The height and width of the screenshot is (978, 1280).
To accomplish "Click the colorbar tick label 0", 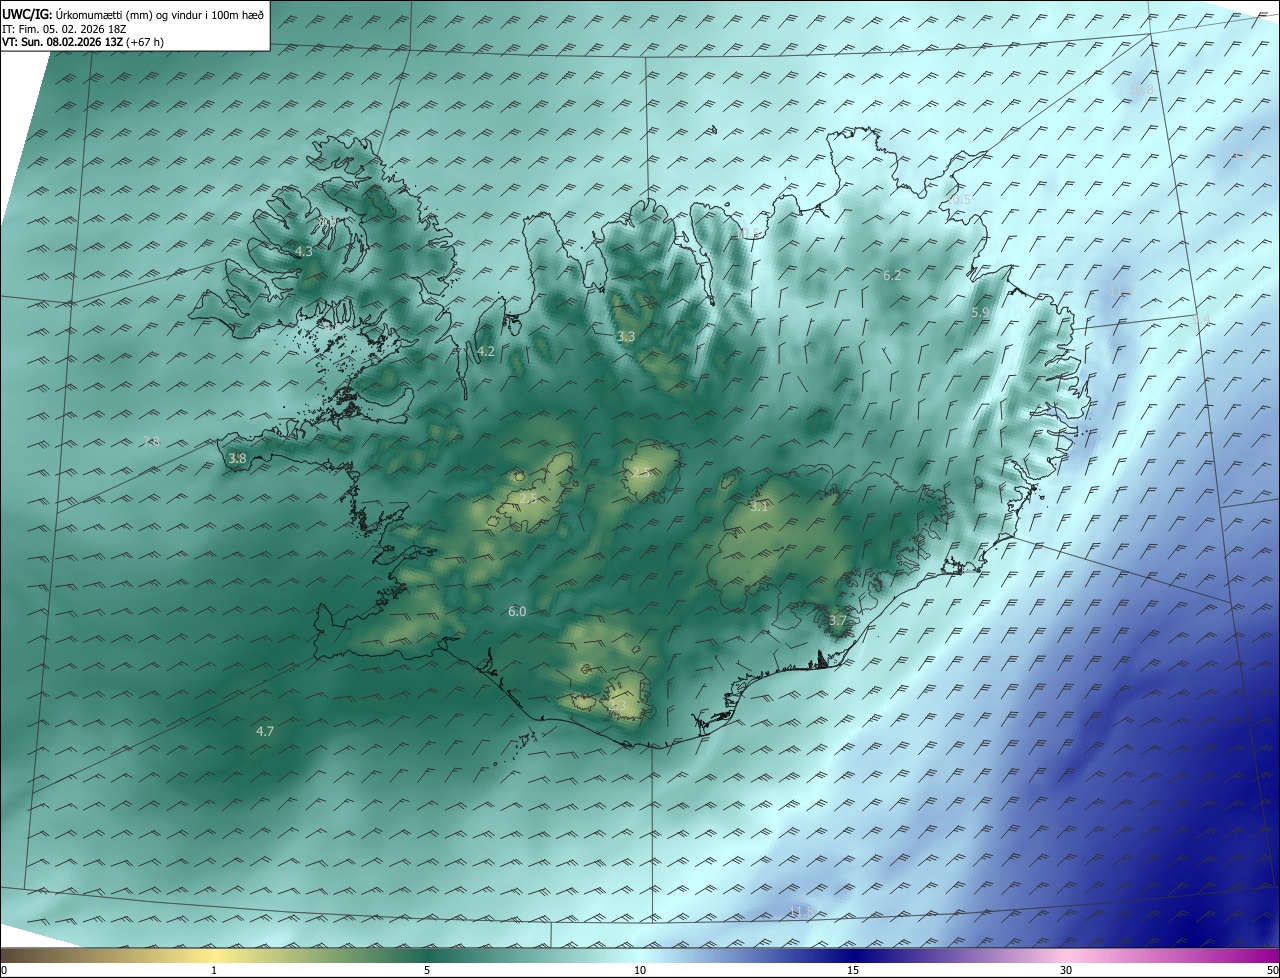I will click(x=4, y=970).
